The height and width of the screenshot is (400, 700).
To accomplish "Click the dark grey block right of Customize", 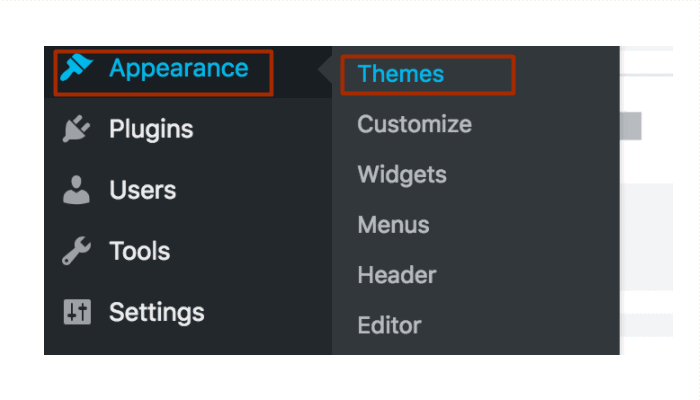I will click(630, 126).
